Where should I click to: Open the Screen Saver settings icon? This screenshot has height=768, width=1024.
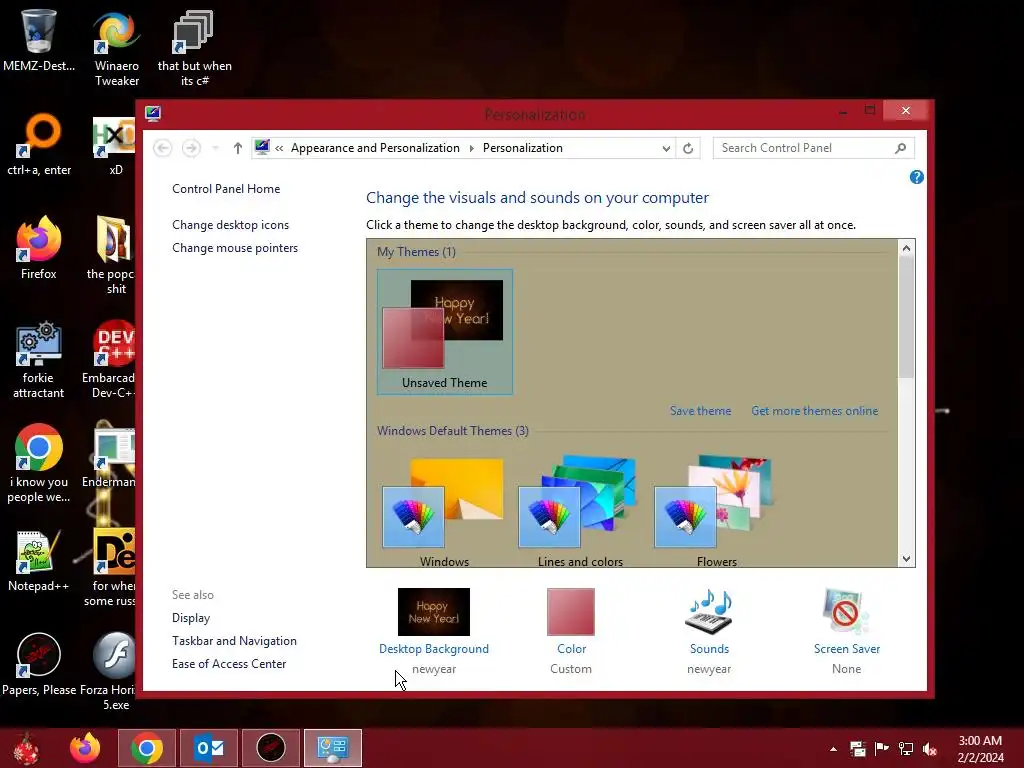coord(846,612)
